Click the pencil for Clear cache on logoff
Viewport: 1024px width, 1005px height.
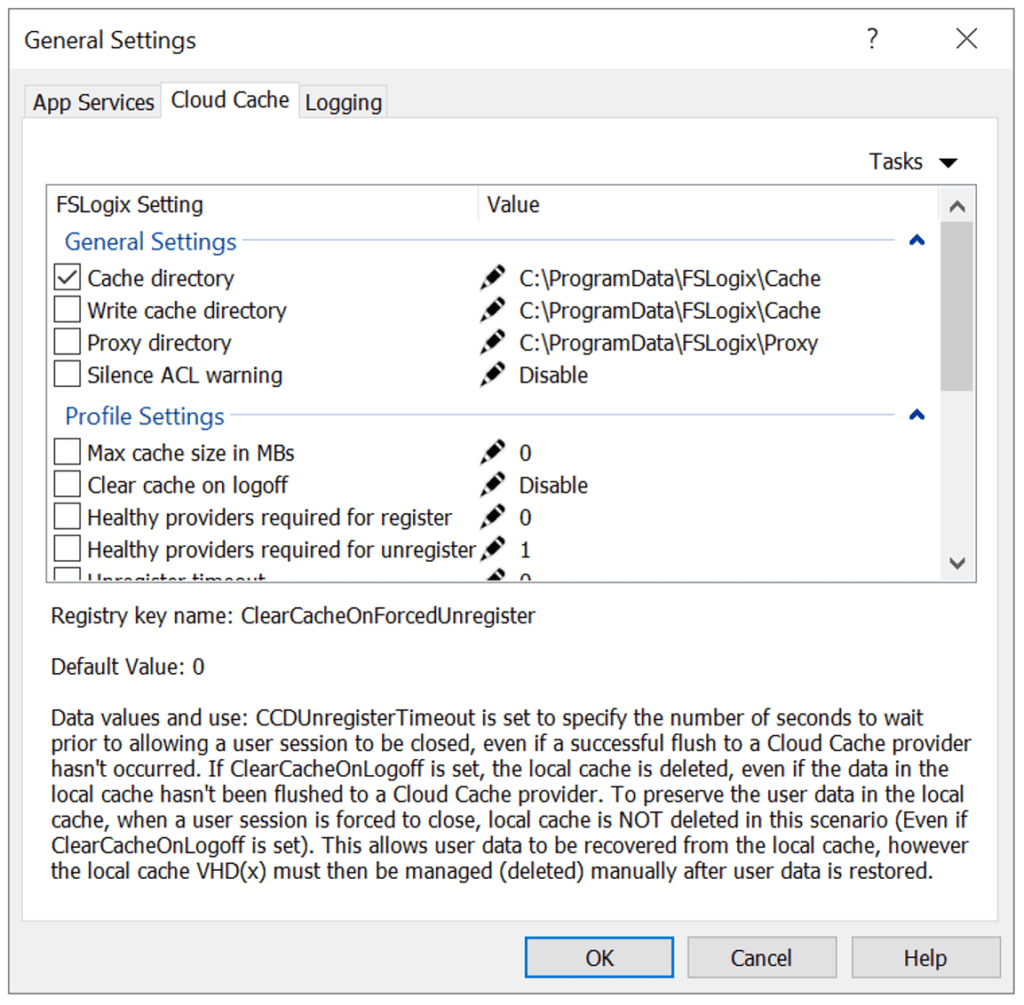pyautogui.click(x=491, y=483)
